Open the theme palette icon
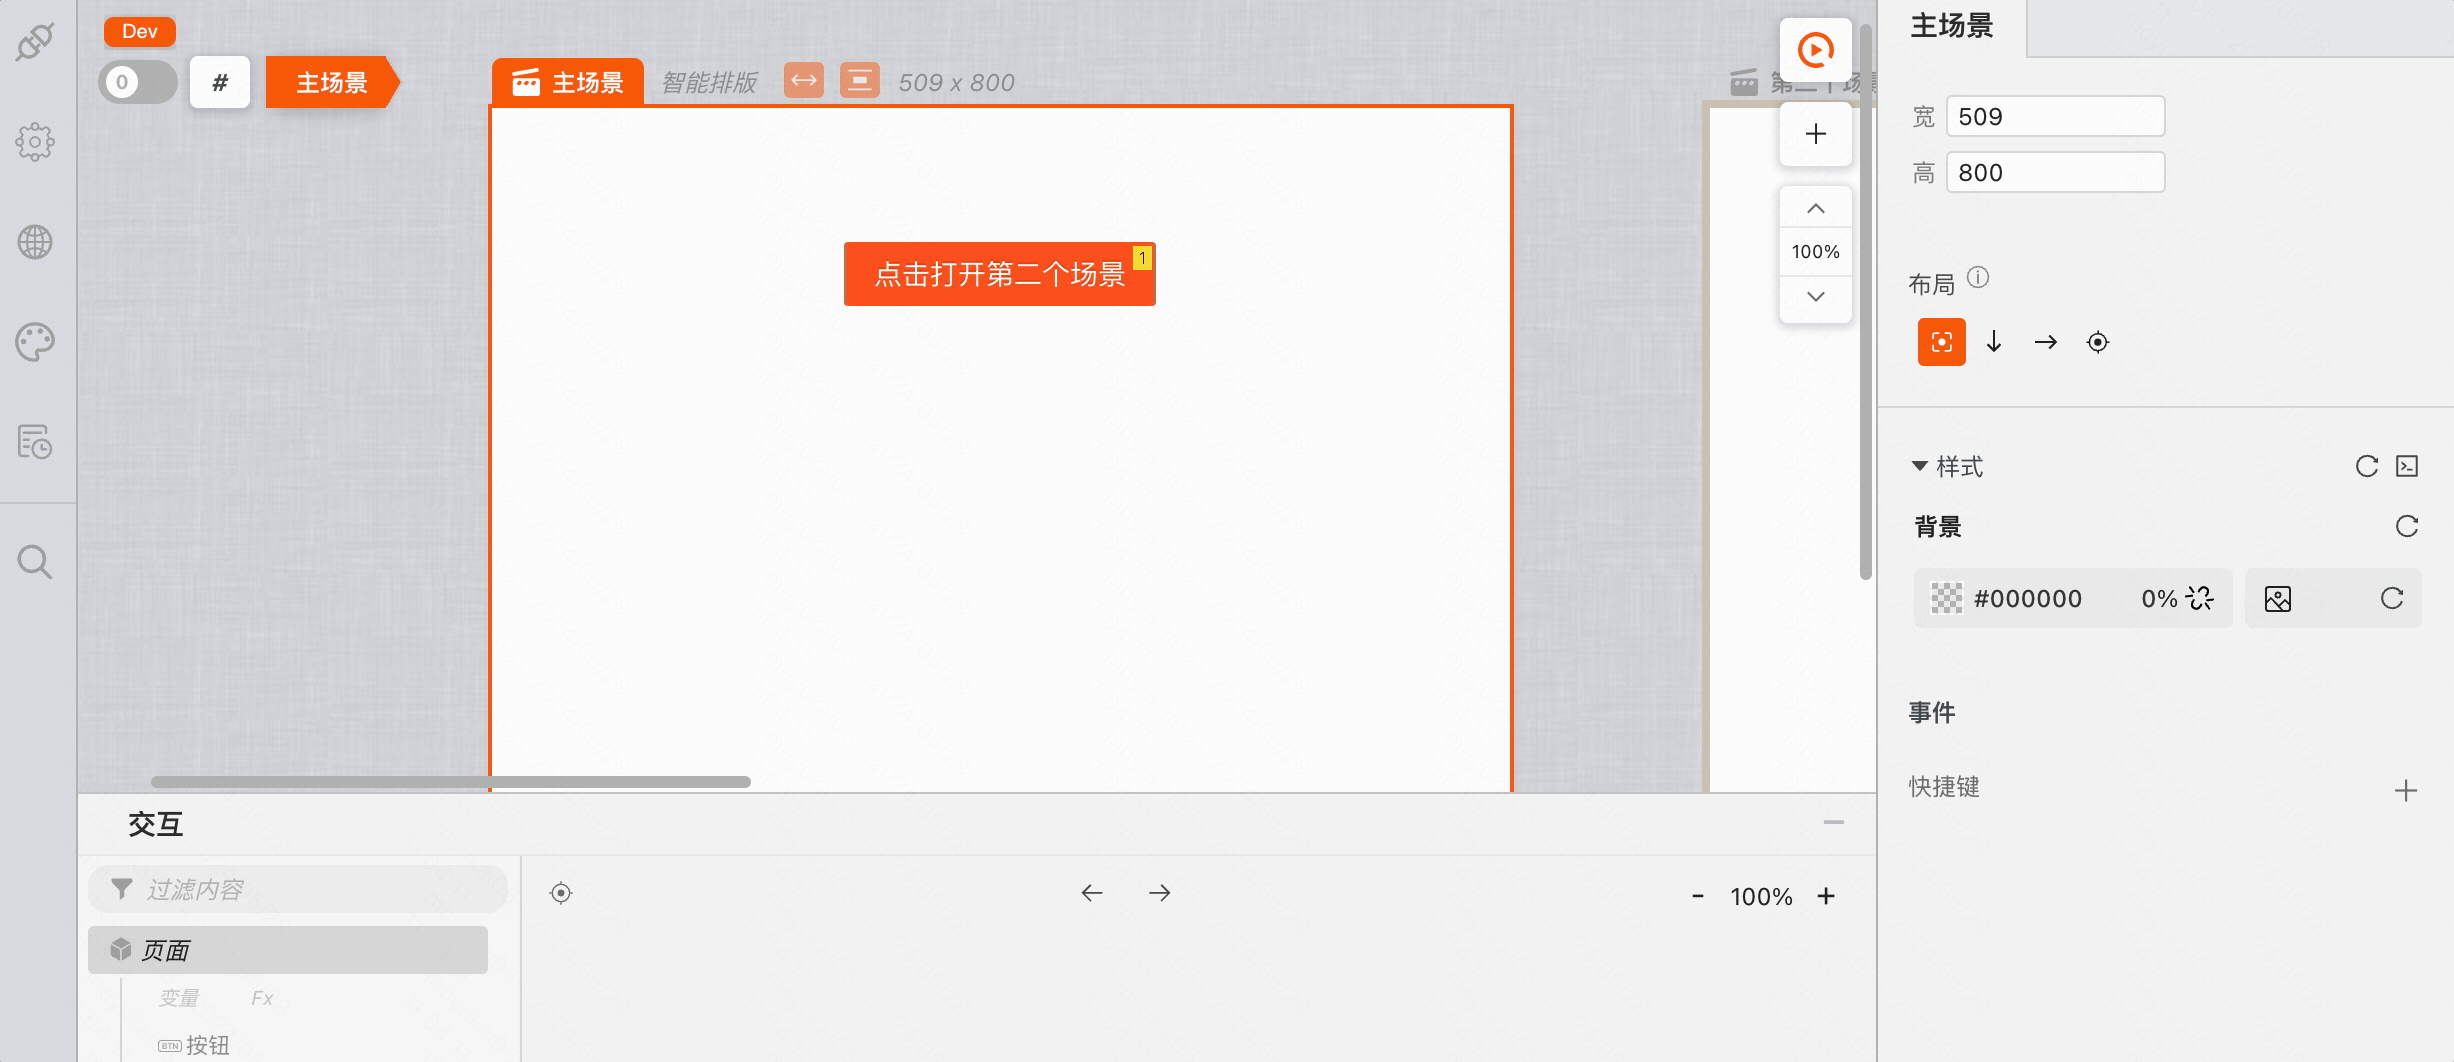2454x1062 pixels. [x=36, y=343]
